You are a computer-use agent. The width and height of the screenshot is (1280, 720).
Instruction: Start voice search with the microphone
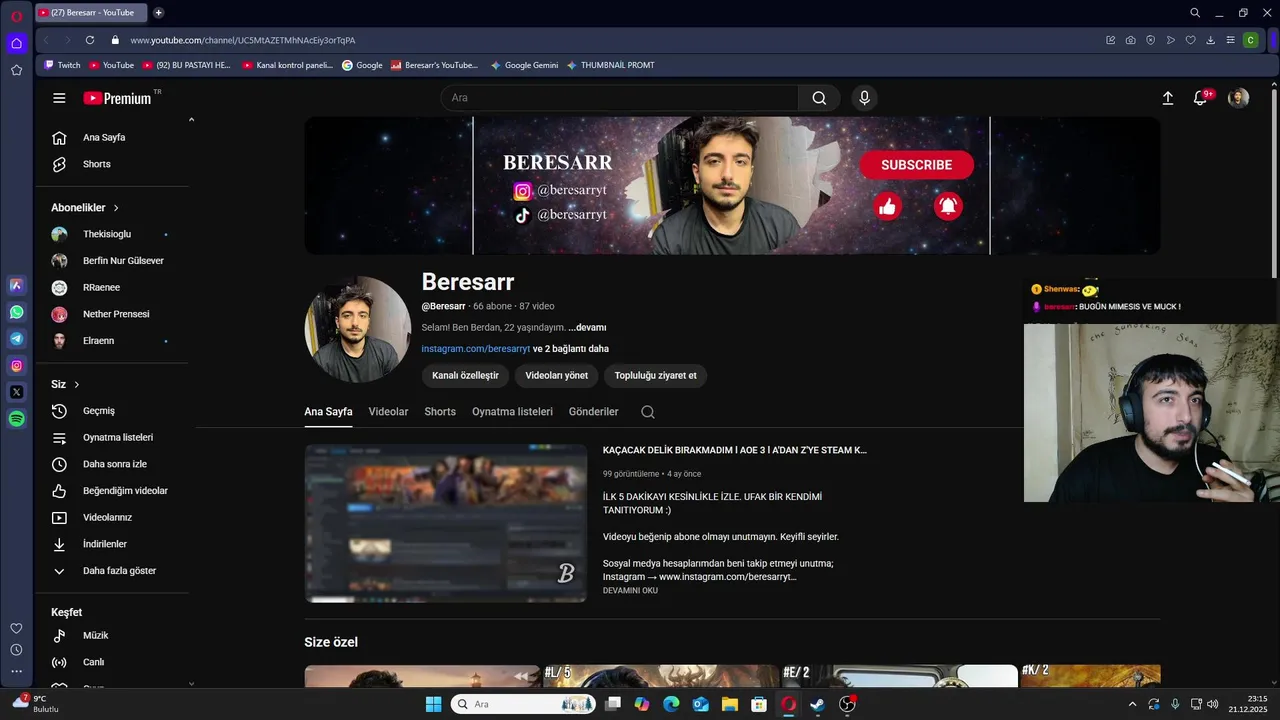point(864,98)
